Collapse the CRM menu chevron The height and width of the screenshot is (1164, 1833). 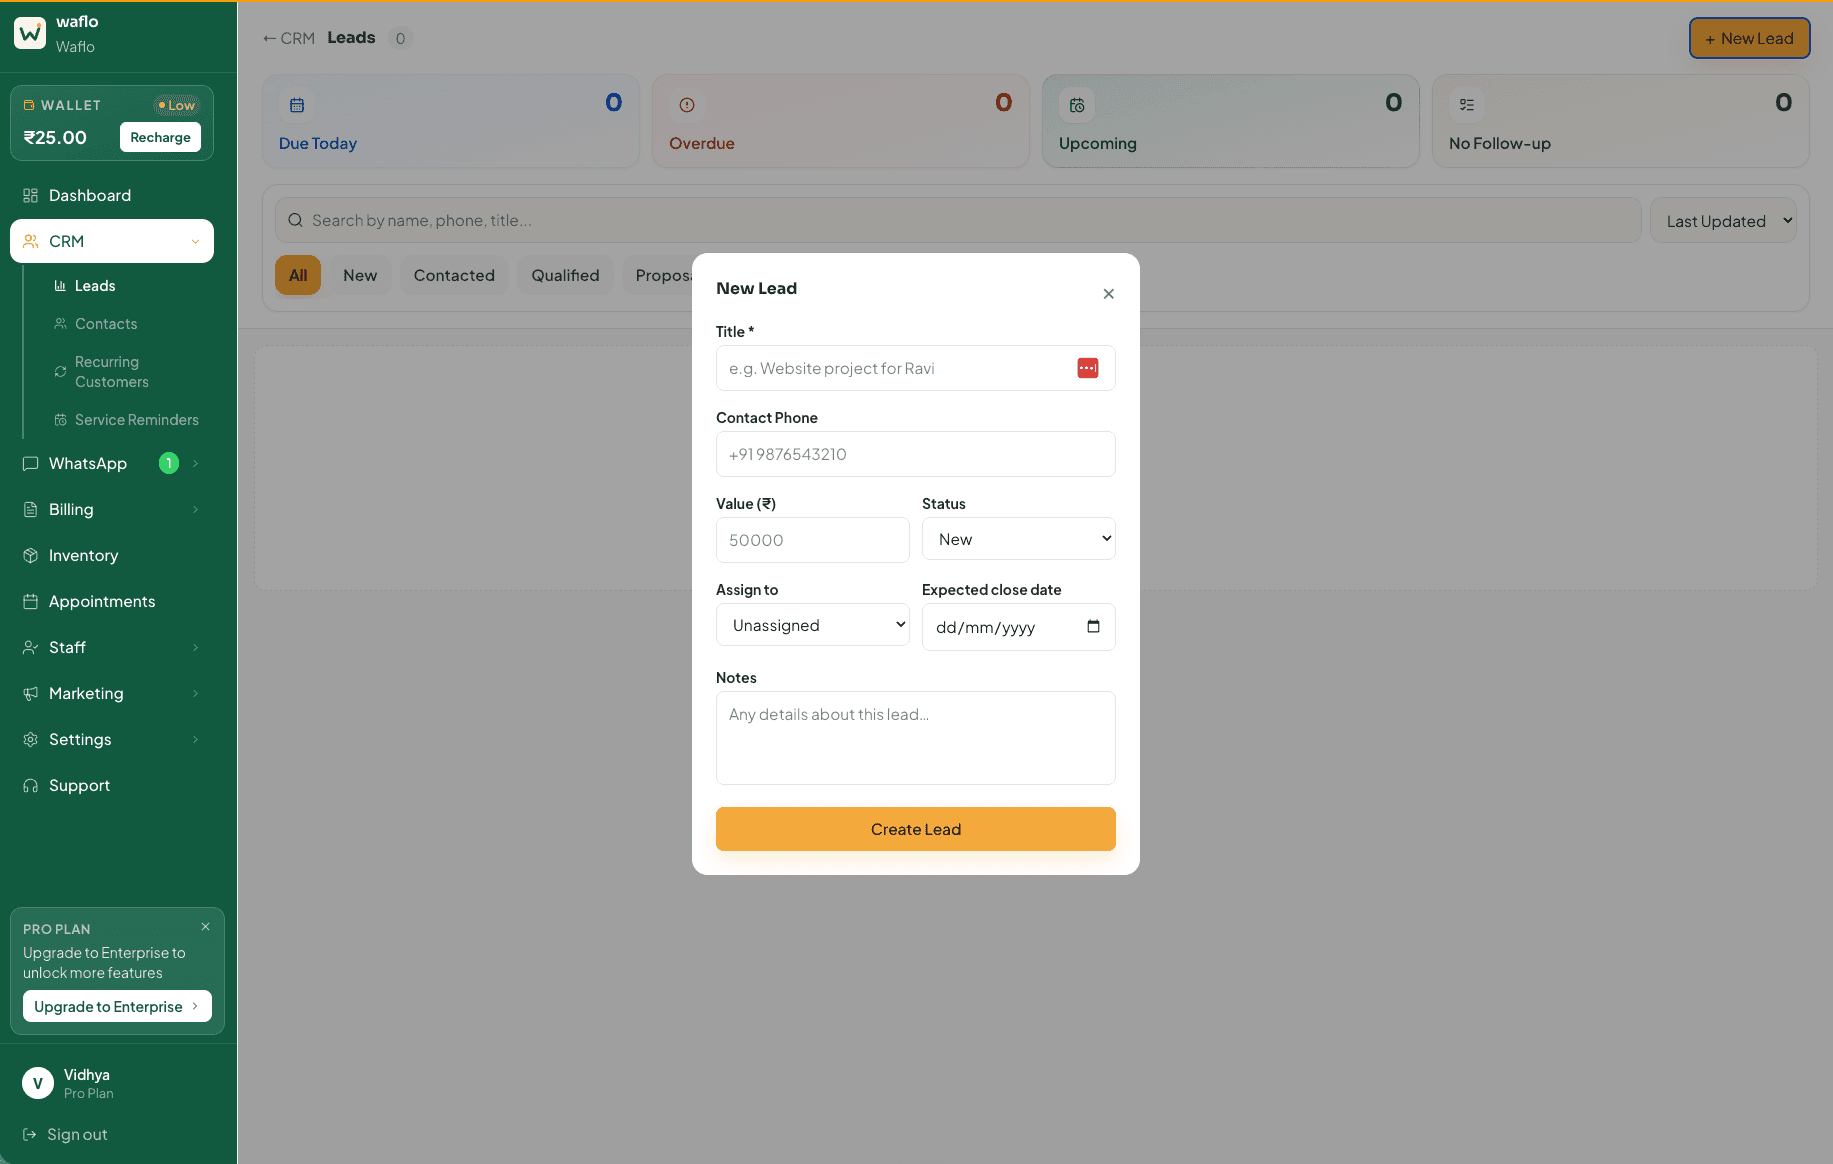coord(195,242)
